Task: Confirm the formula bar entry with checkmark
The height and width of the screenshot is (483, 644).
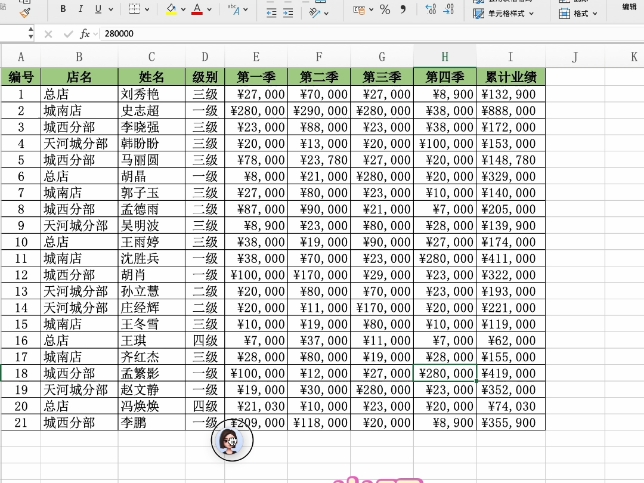Action: 68,34
